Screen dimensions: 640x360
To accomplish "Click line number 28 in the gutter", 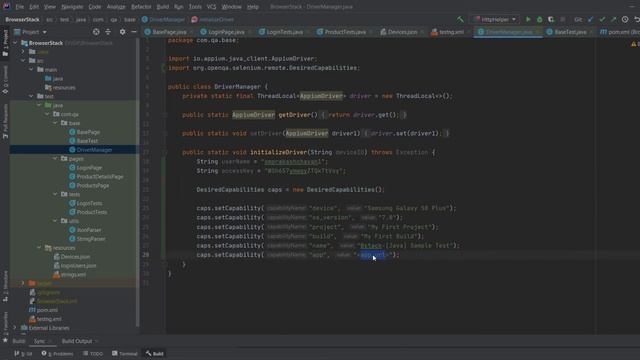I will pyautogui.click(x=146, y=255).
